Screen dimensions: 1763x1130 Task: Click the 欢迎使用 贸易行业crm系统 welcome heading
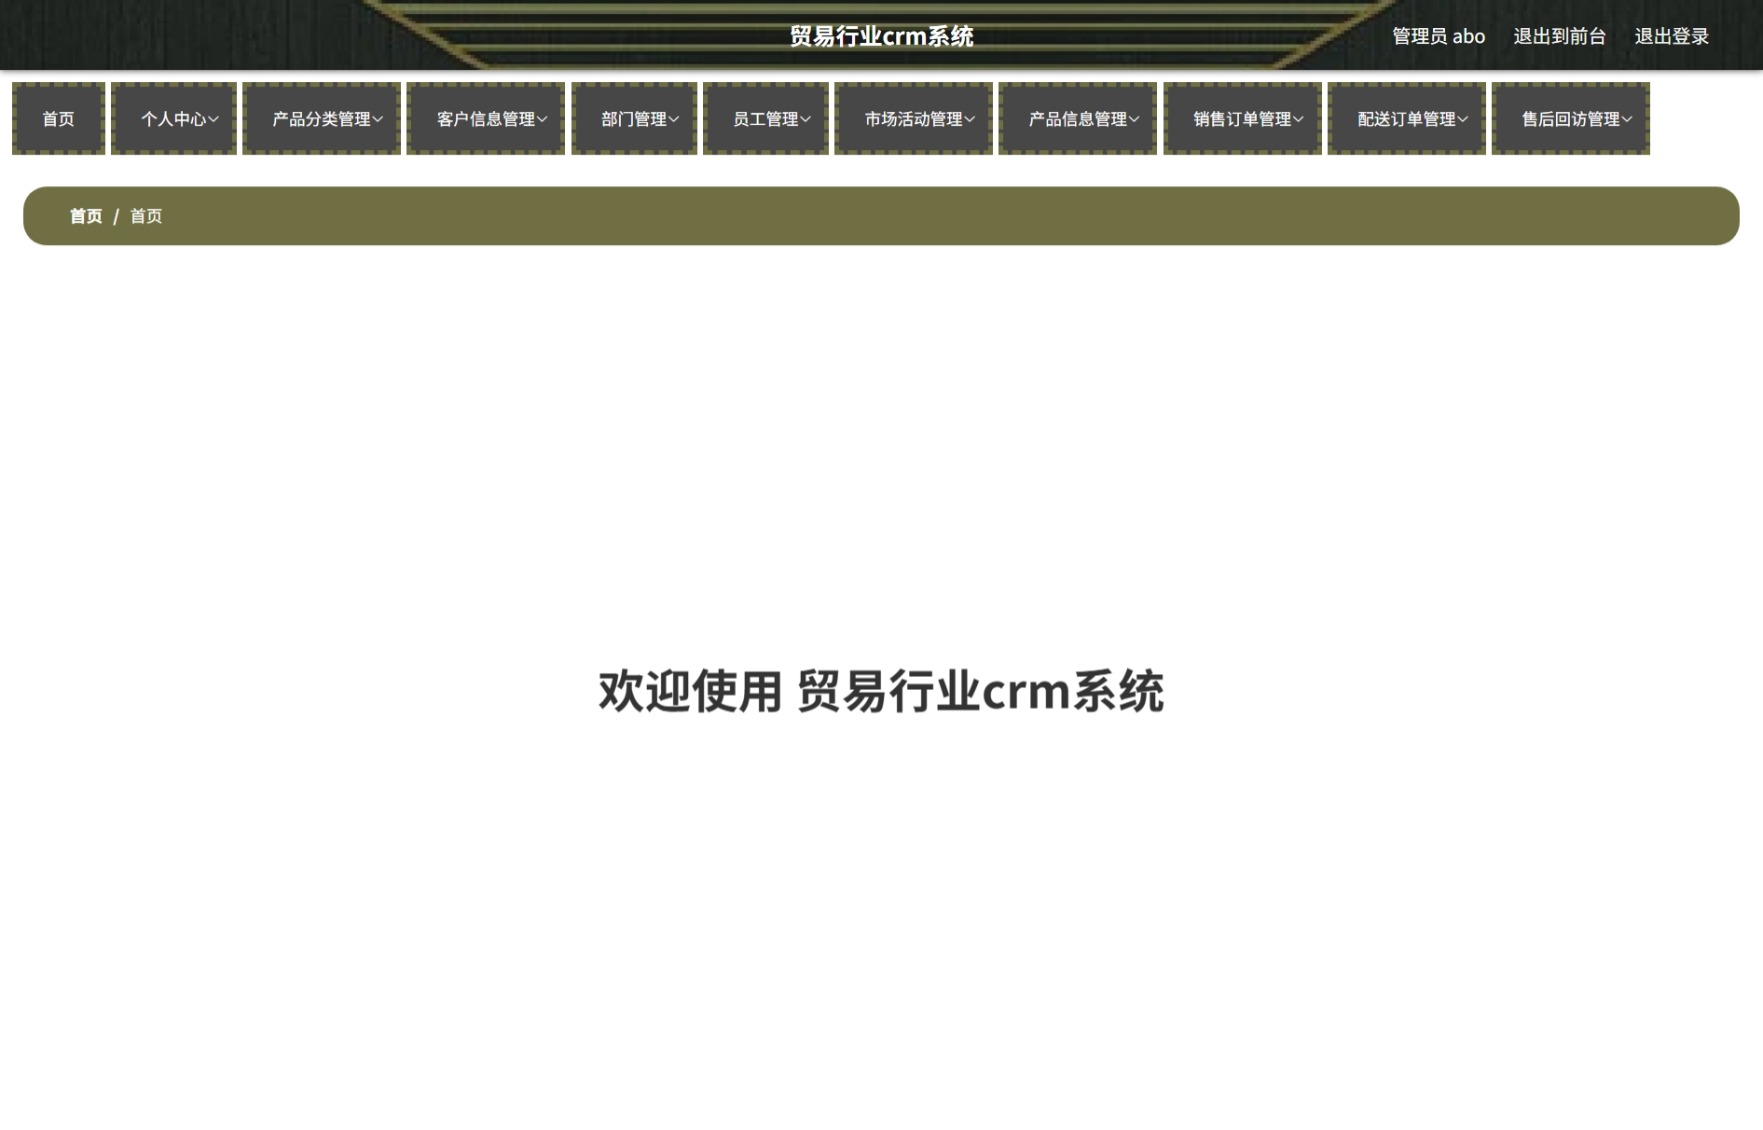click(x=881, y=692)
